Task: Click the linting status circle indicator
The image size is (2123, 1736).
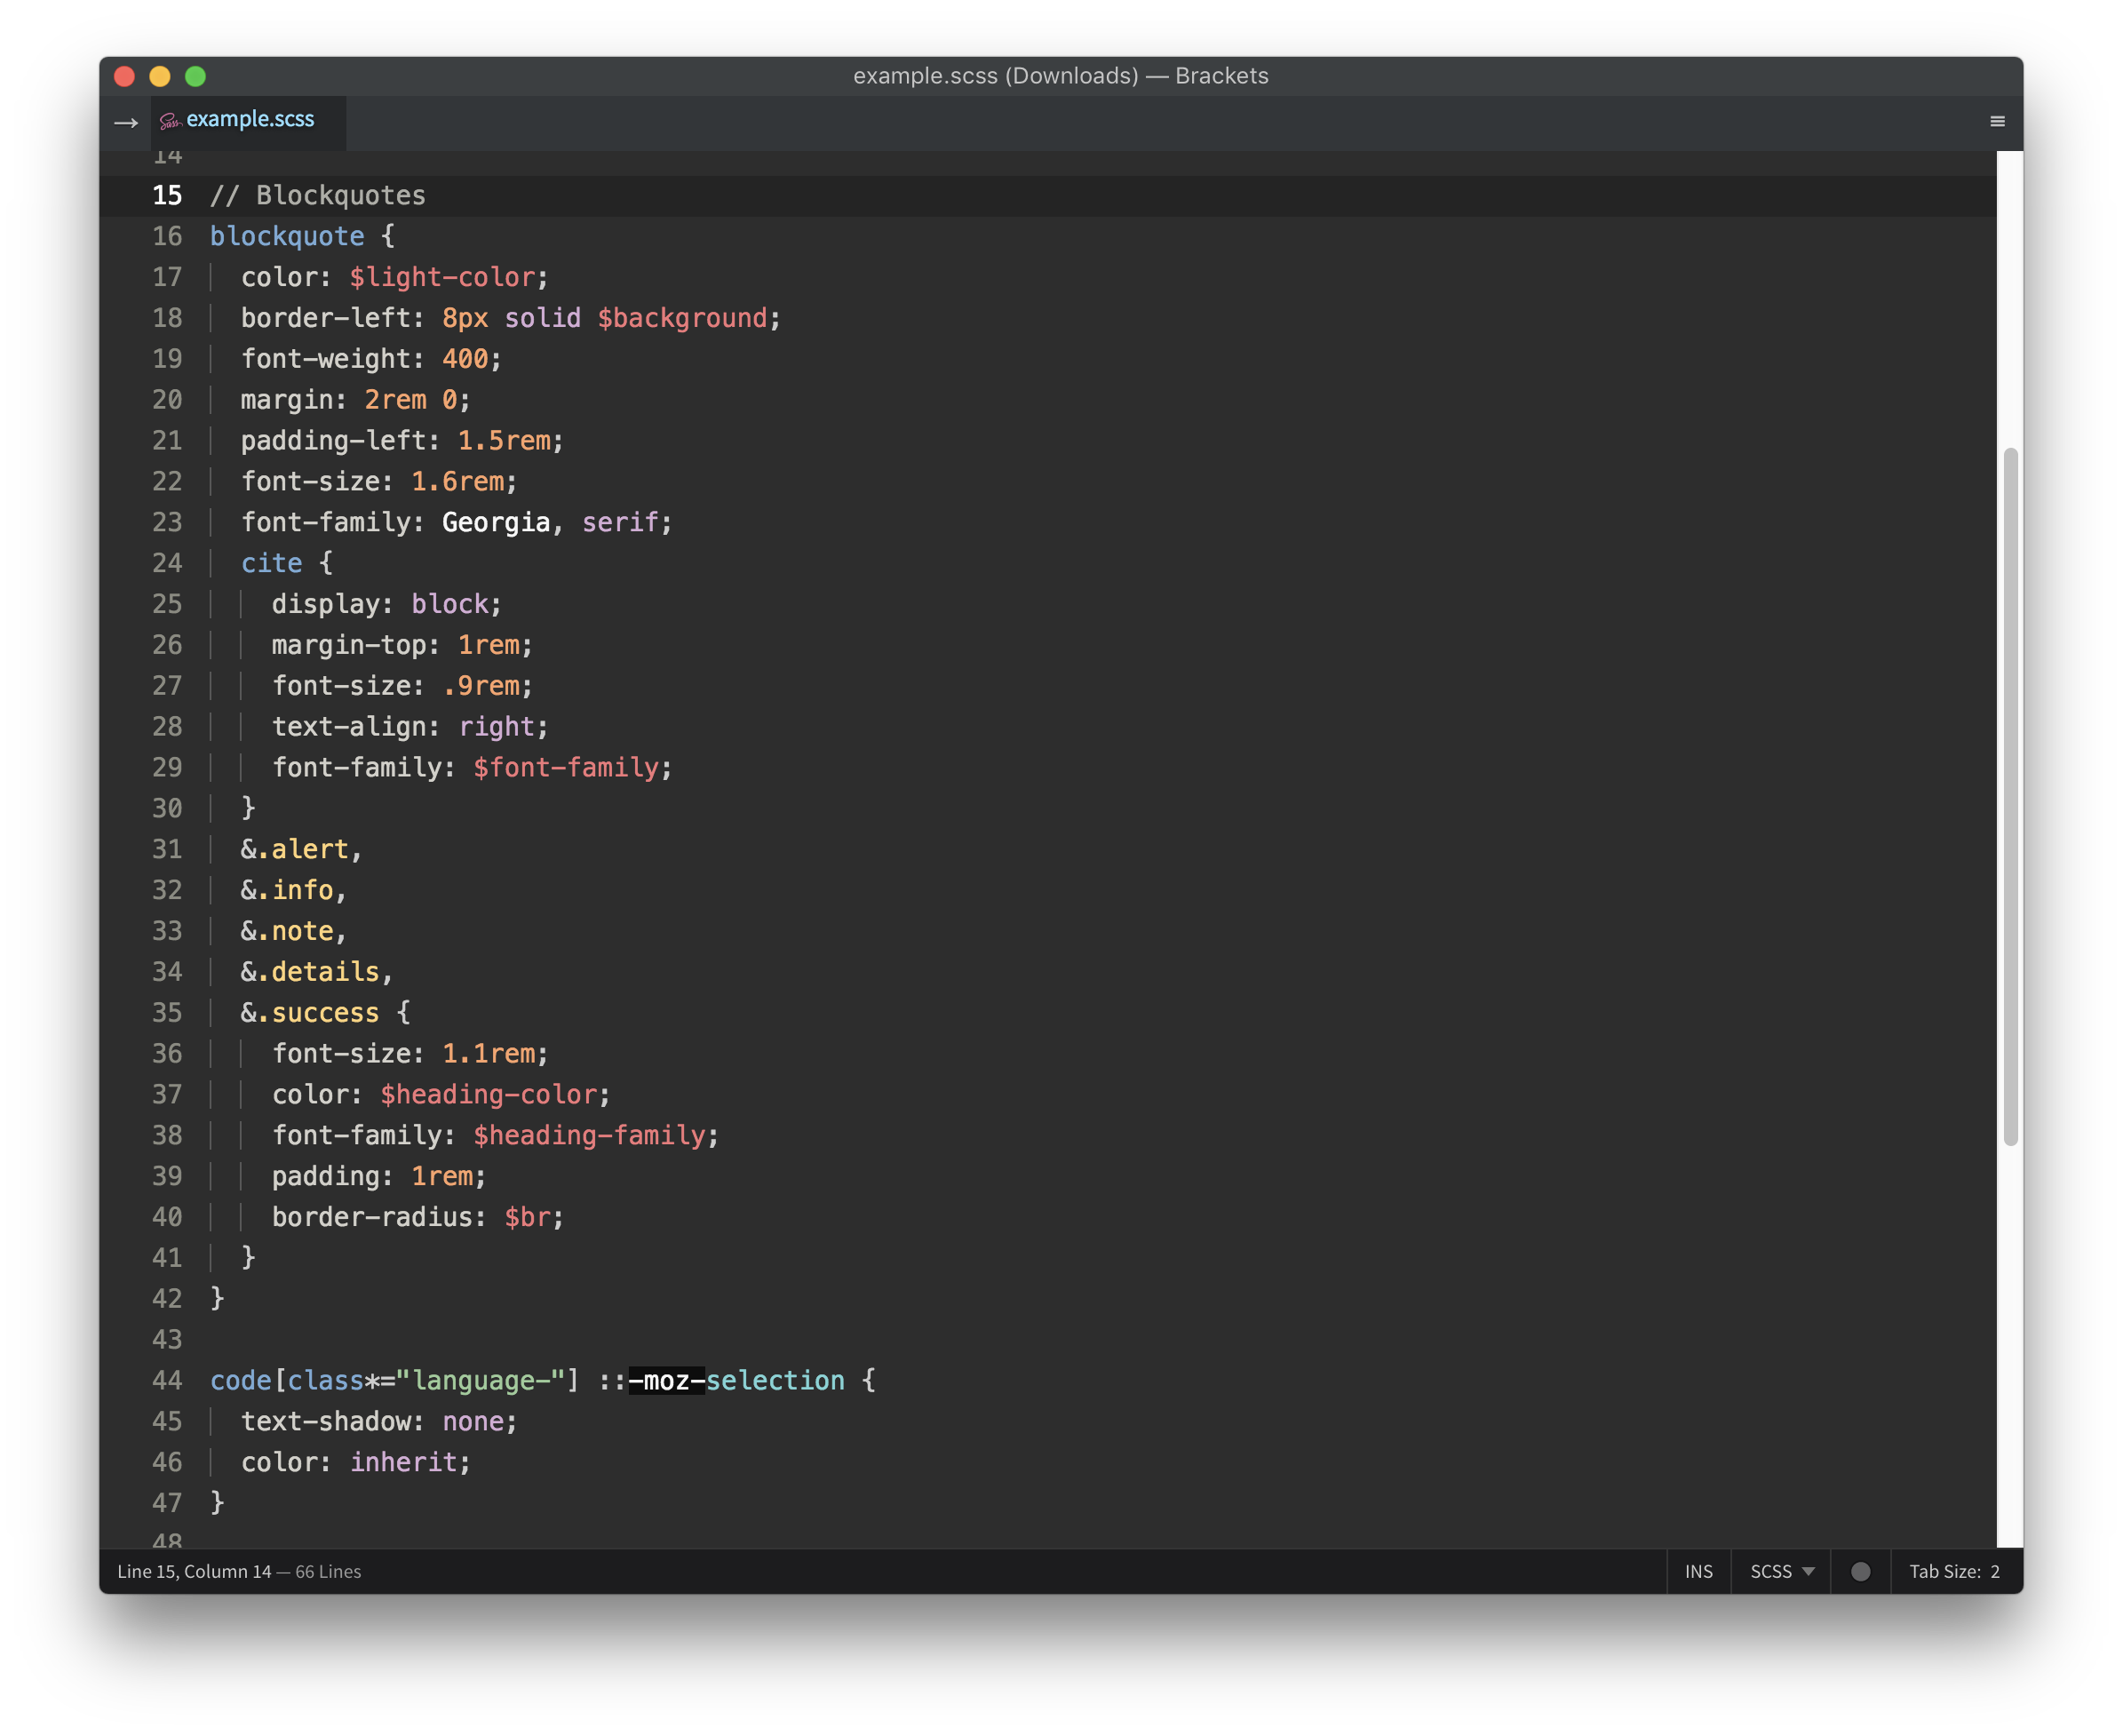Action: (x=1860, y=1571)
